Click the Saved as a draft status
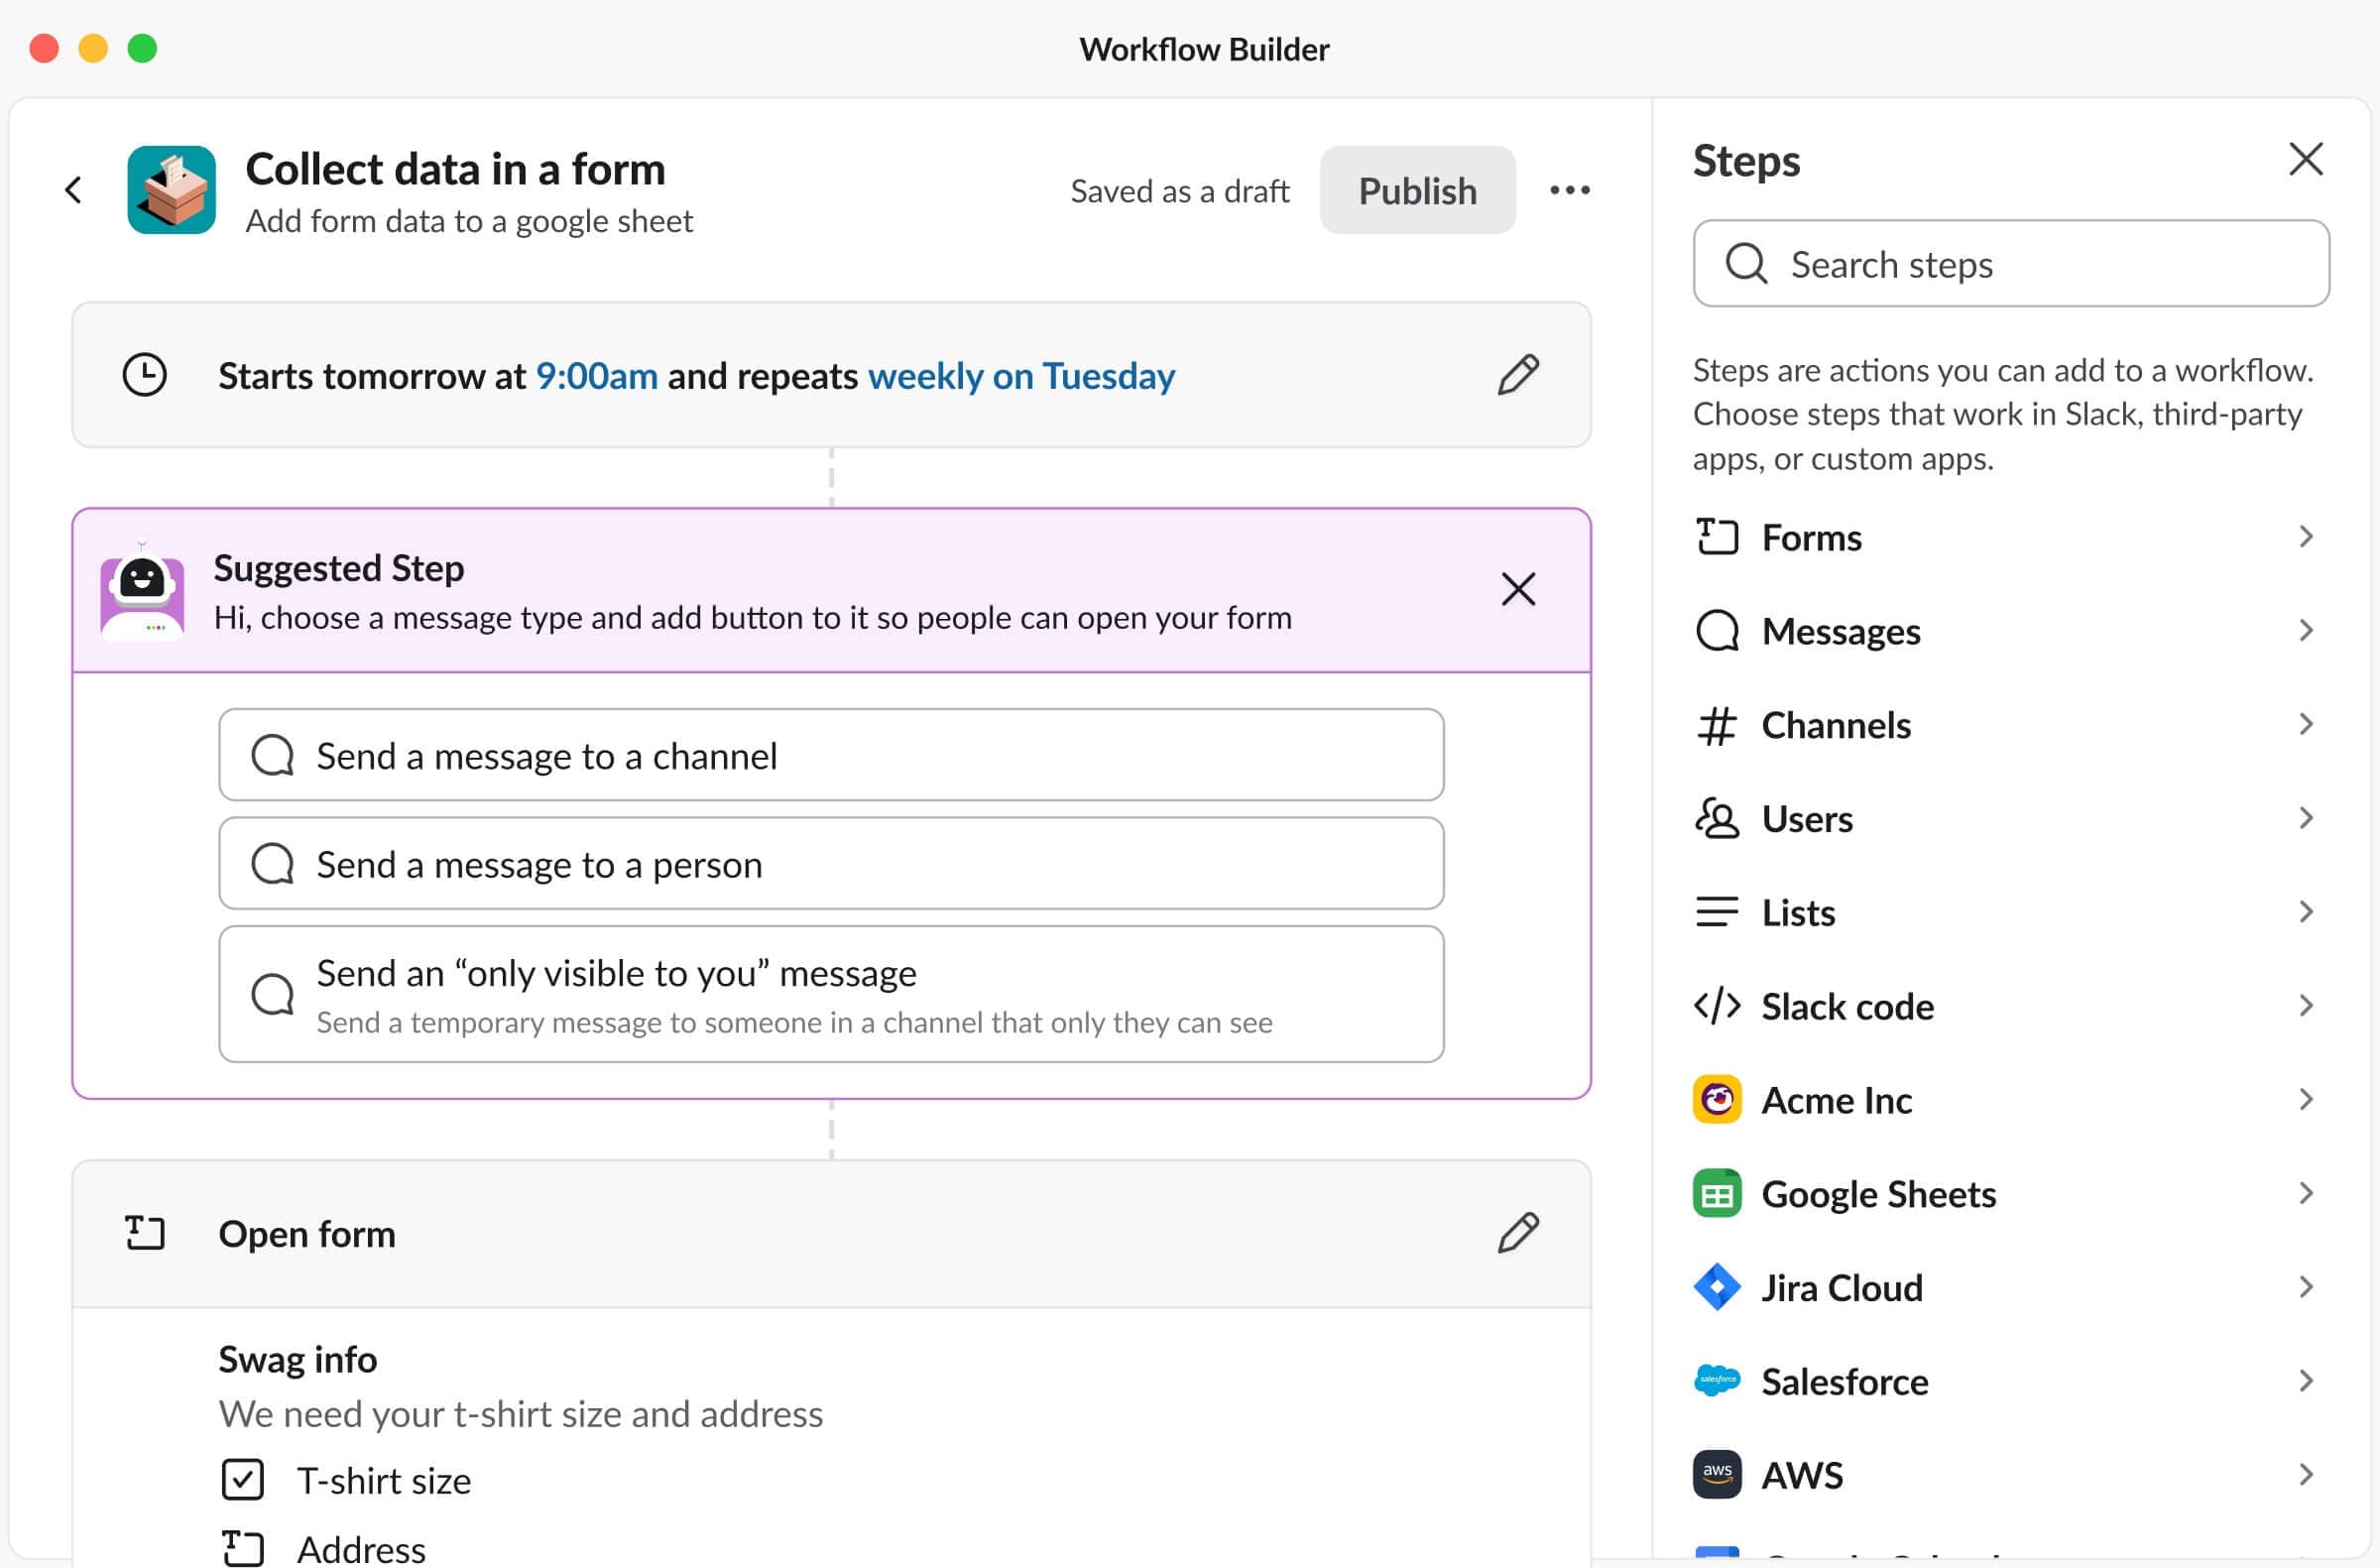2380x1568 pixels. click(x=1180, y=191)
